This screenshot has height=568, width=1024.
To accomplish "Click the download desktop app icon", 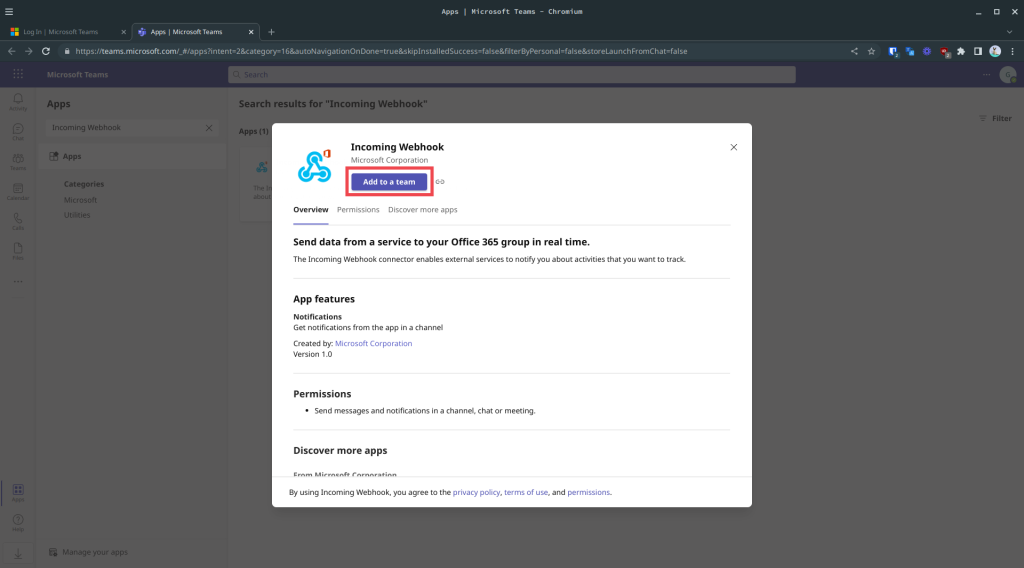I will coord(18,554).
